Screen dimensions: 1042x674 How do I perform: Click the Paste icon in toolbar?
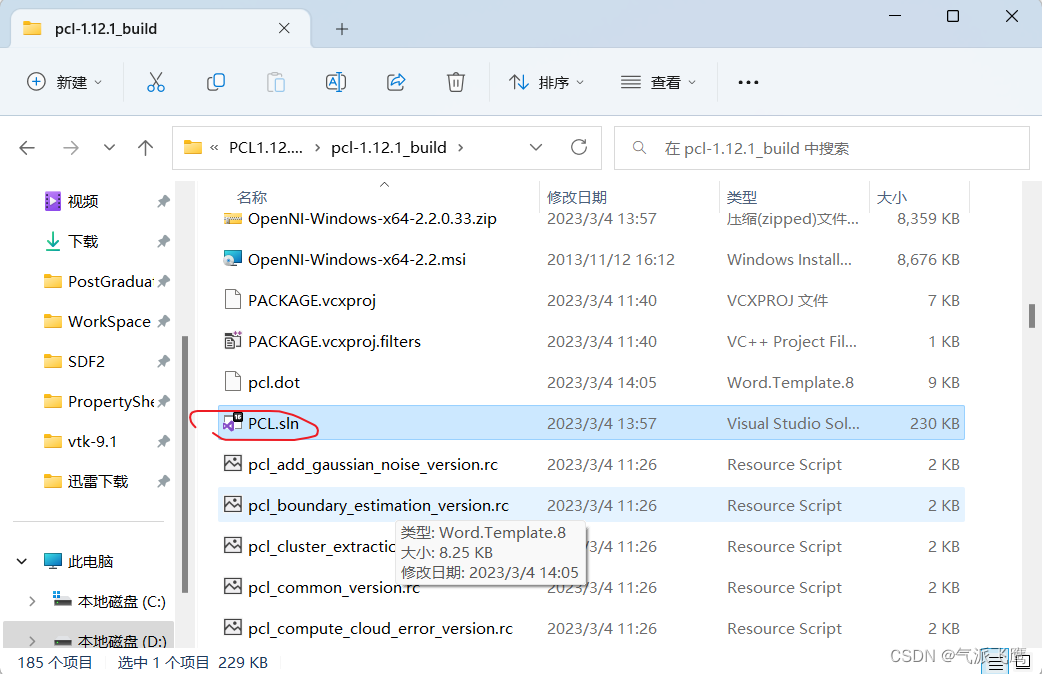click(275, 82)
